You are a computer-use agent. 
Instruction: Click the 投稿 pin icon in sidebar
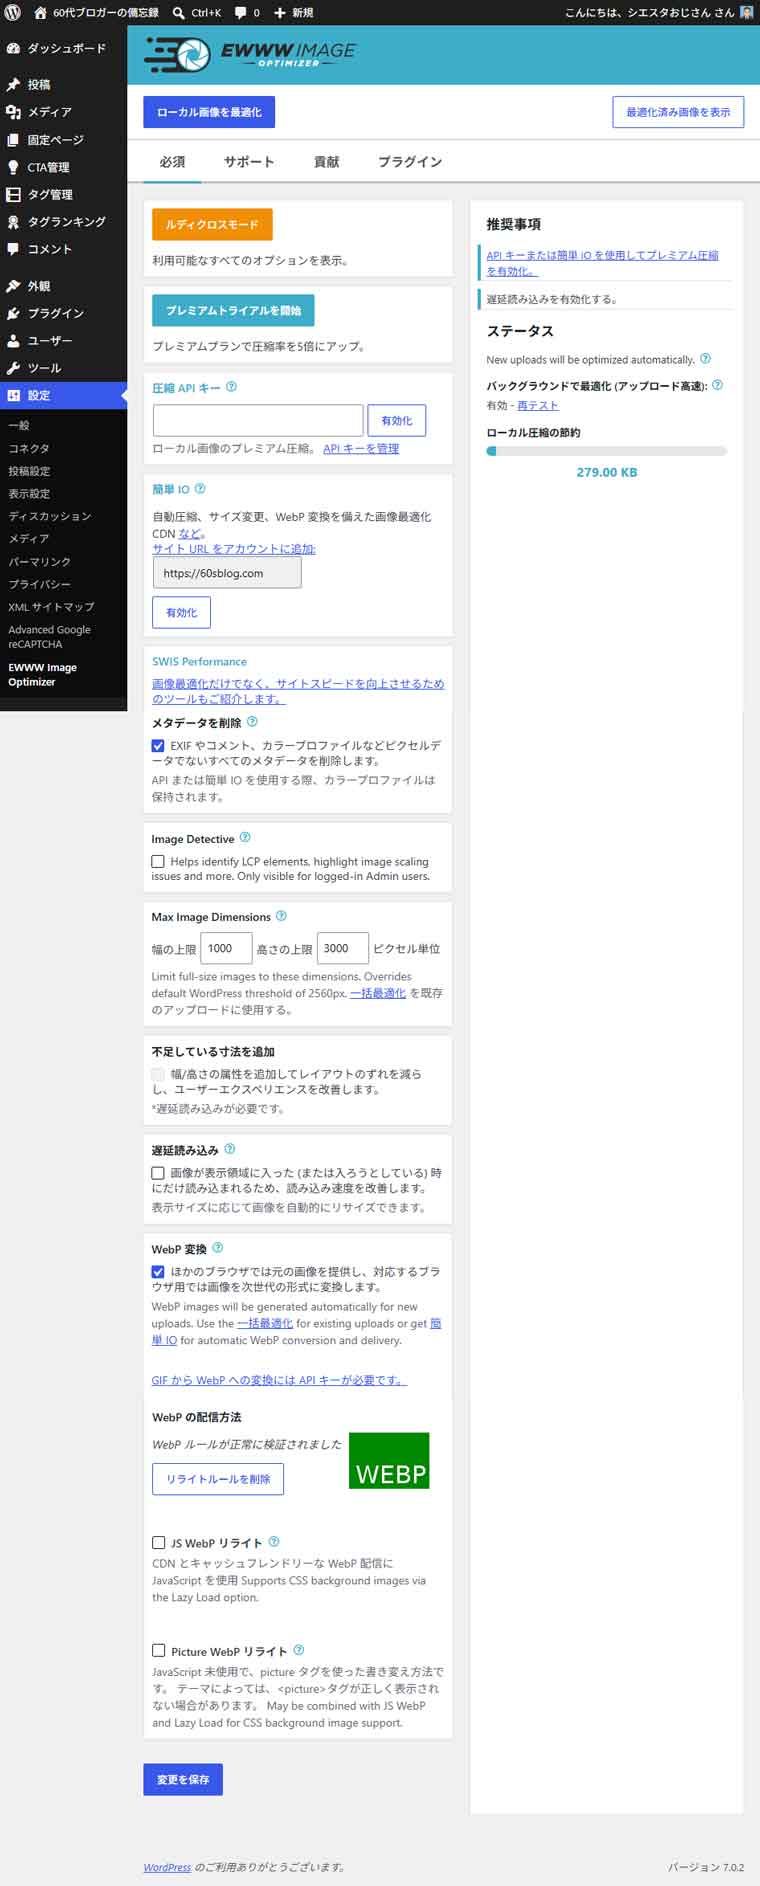click(x=13, y=85)
